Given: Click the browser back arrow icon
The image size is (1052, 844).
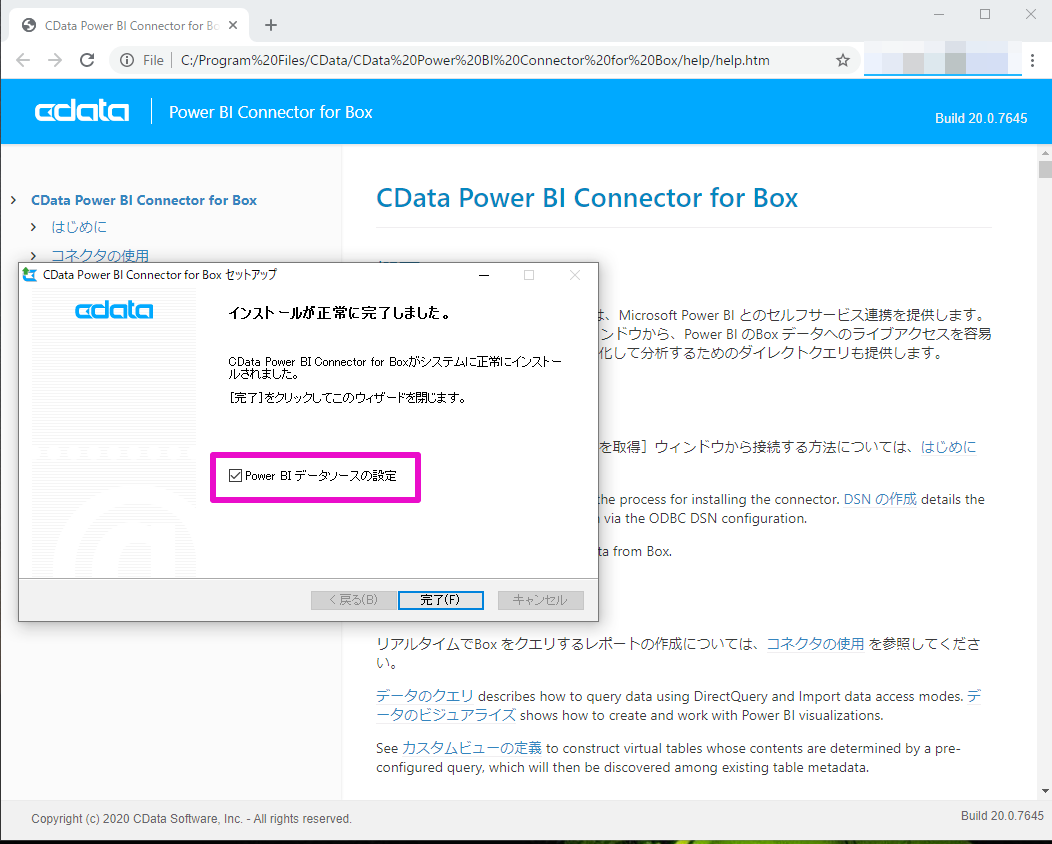Looking at the screenshot, I should click(x=23, y=60).
